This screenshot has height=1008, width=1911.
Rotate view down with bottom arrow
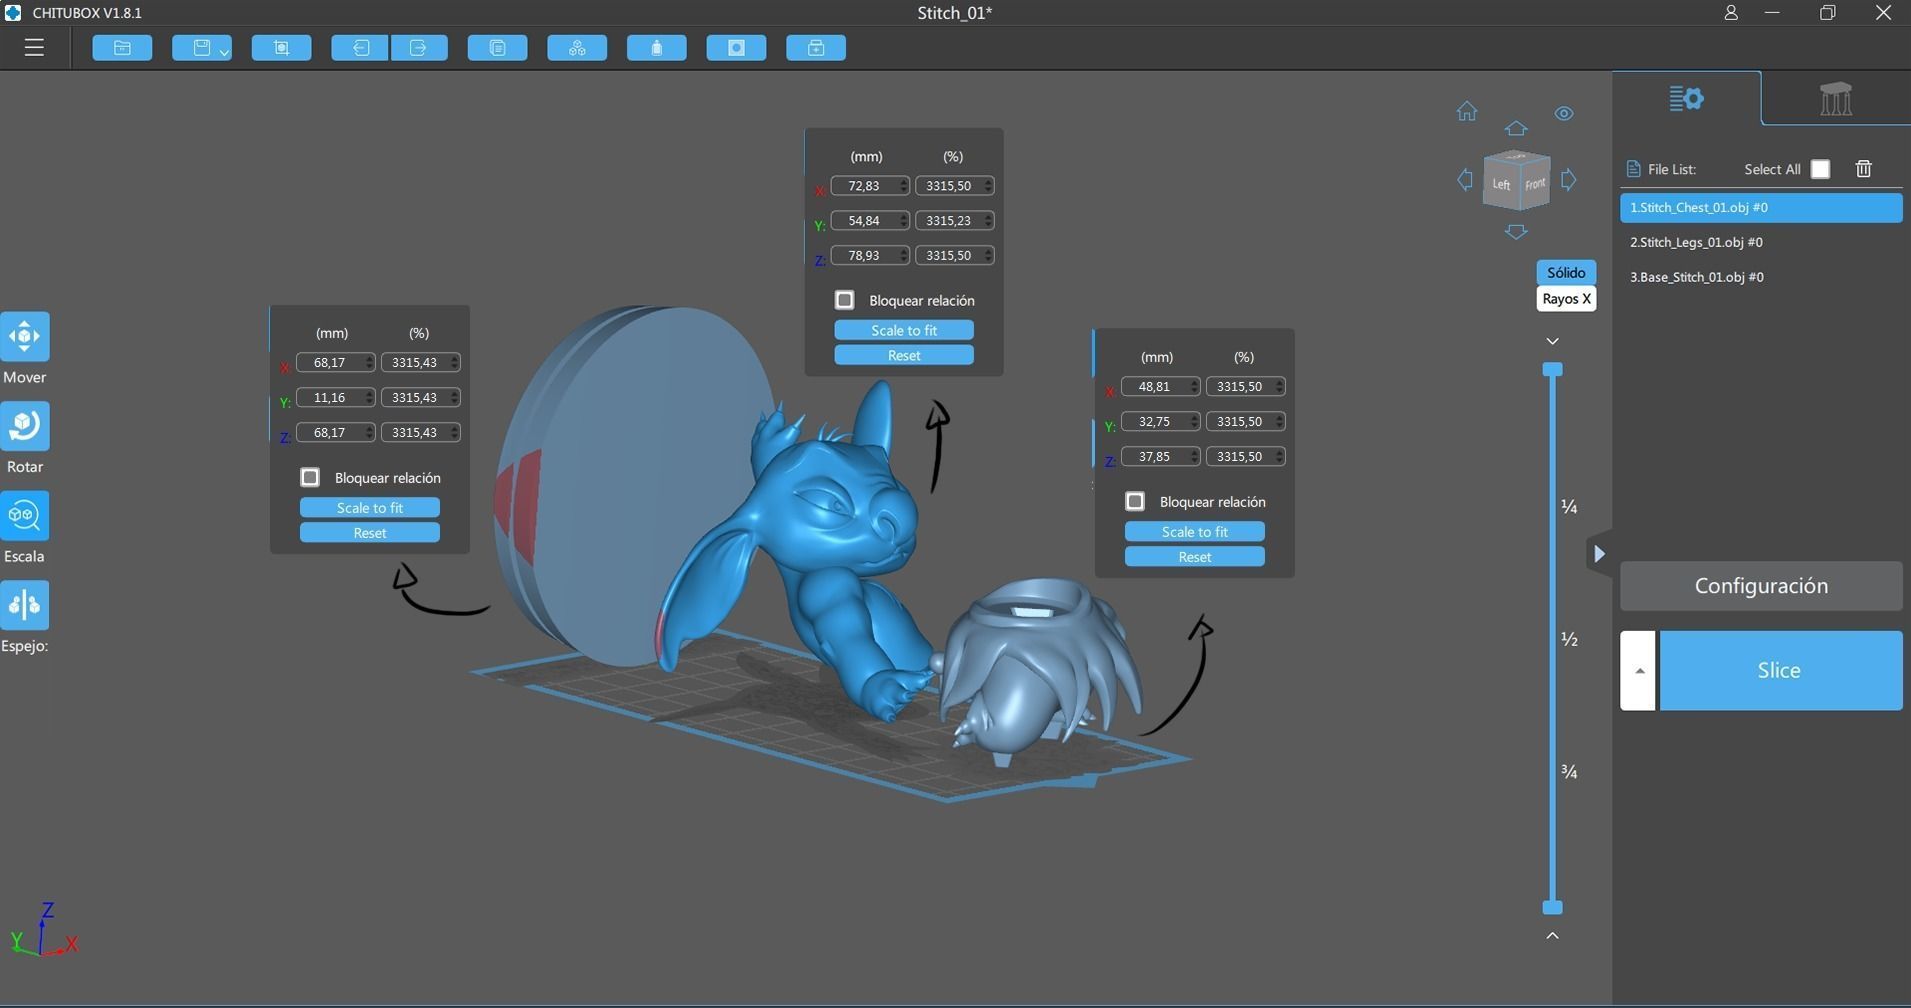(x=1516, y=232)
